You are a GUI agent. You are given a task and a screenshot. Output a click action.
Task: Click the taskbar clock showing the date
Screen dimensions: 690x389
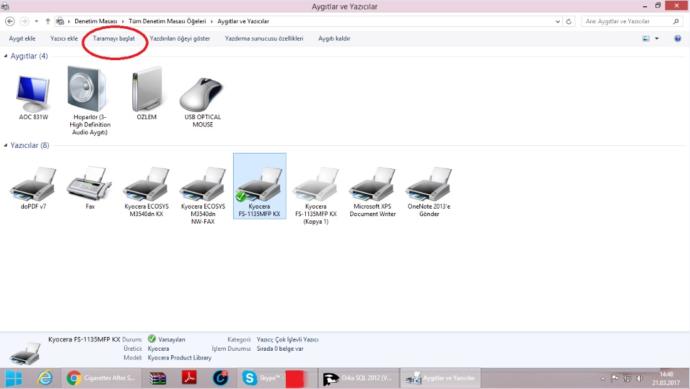point(666,378)
